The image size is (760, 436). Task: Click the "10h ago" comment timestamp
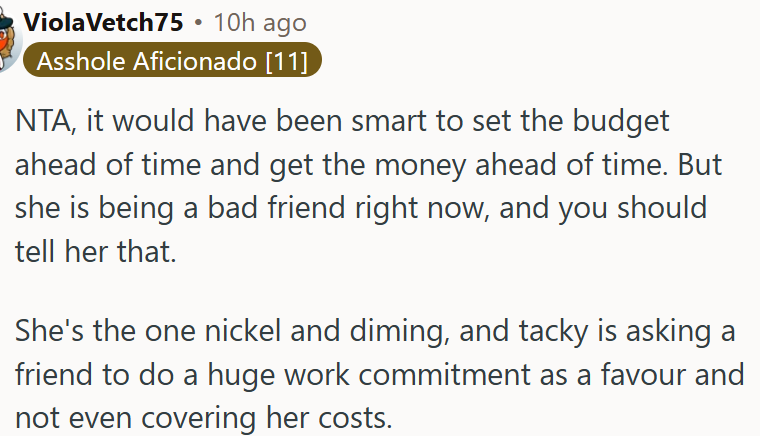260,22
